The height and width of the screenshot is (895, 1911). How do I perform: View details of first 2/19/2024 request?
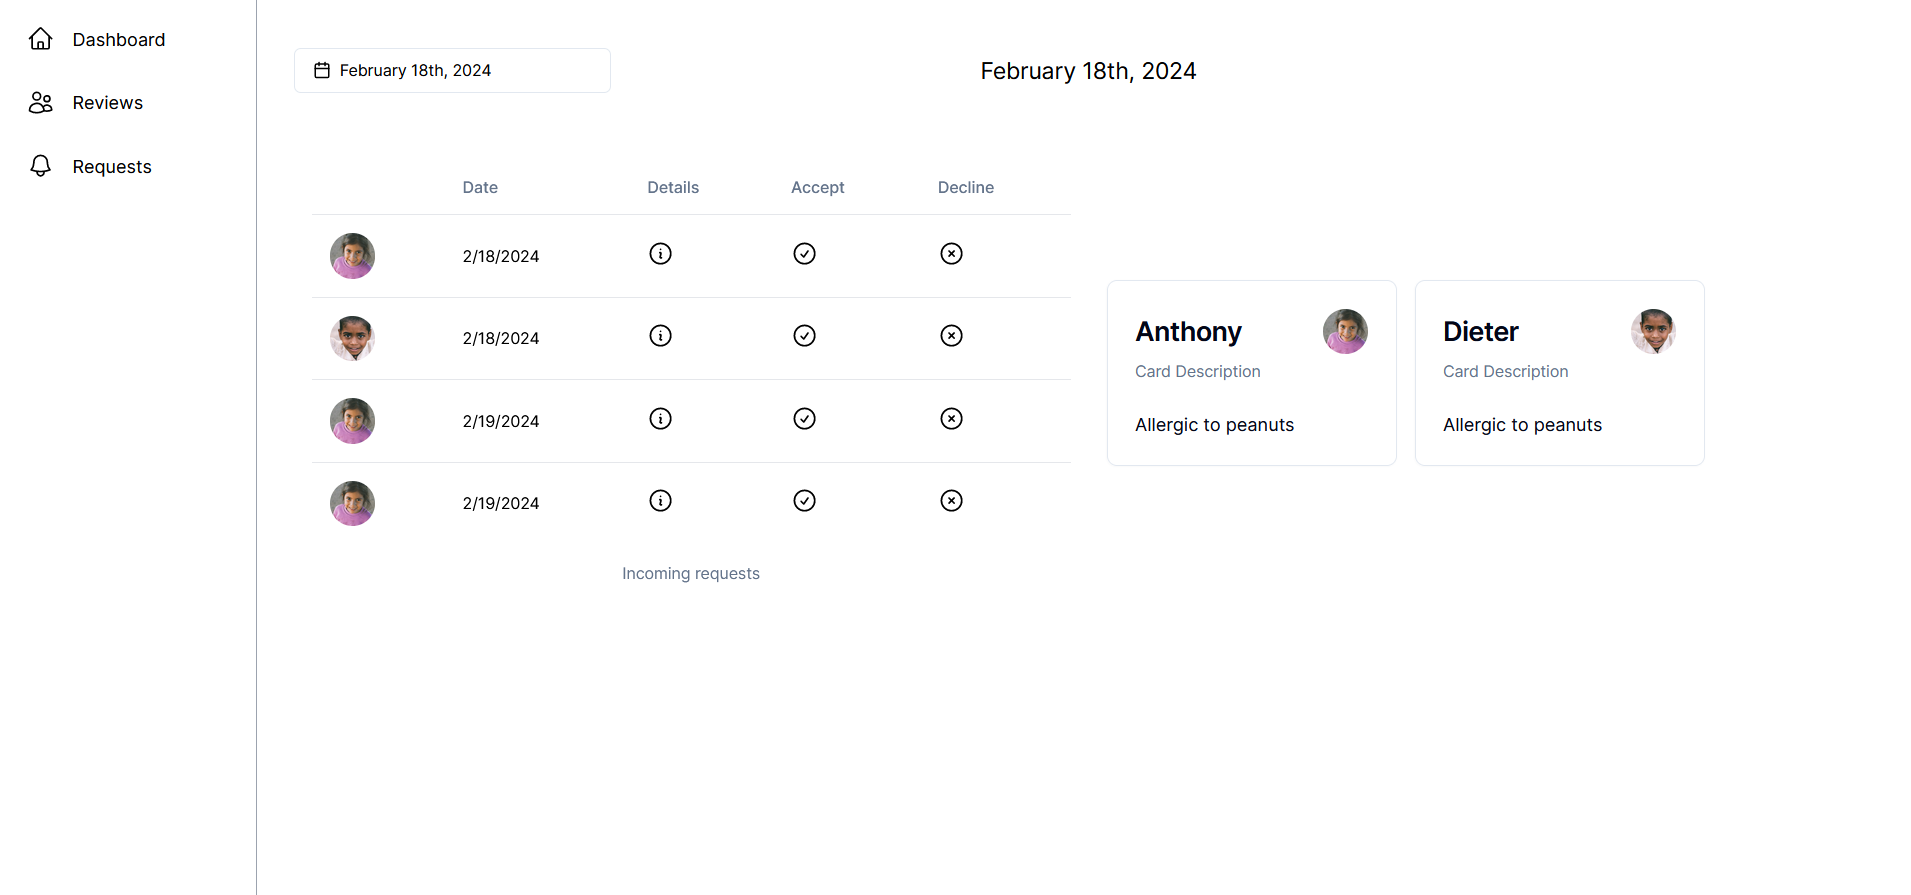point(660,419)
